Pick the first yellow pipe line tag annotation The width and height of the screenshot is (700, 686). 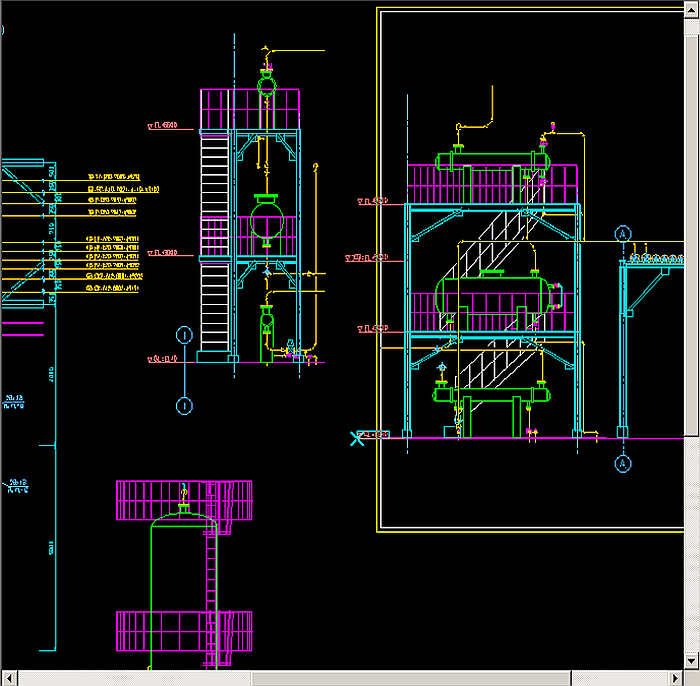point(113,177)
